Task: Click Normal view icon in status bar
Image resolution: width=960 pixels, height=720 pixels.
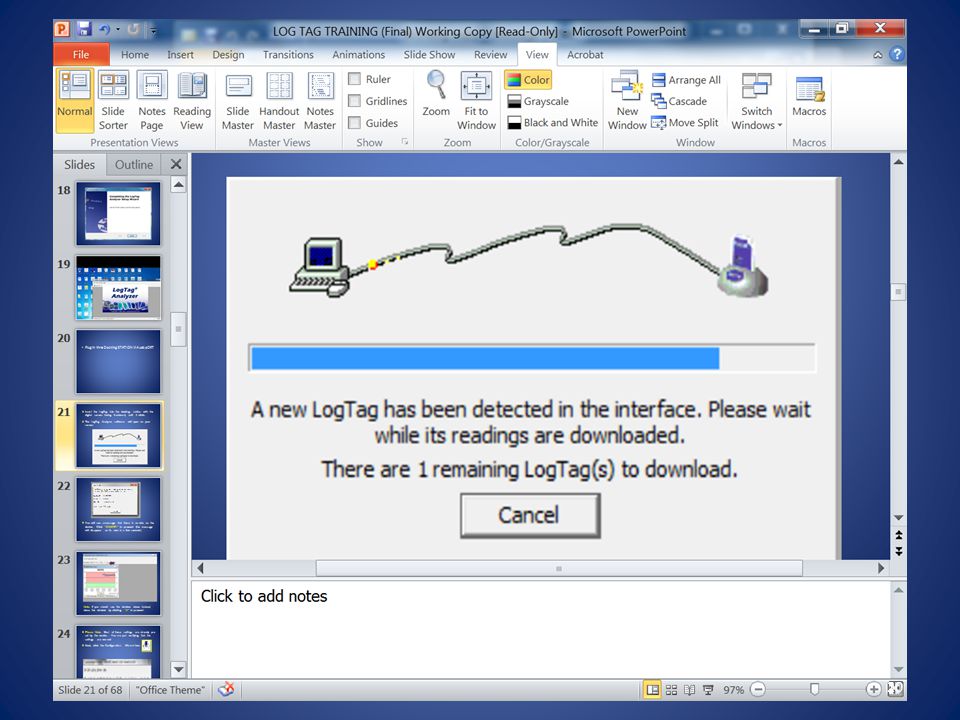Action: tap(653, 689)
